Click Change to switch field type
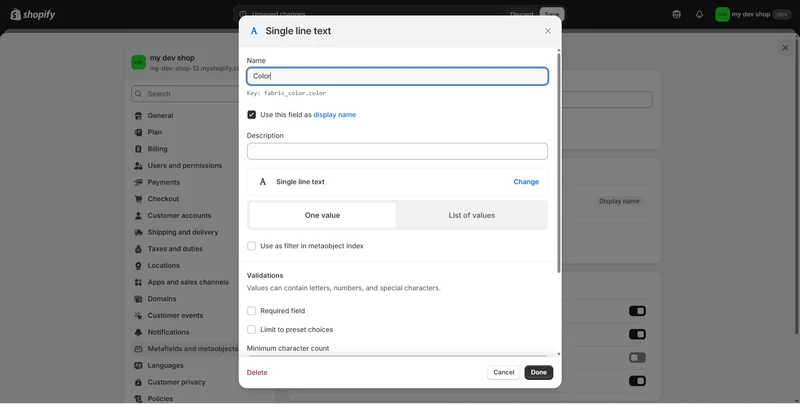800x404 pixels. tap(526, 182)
